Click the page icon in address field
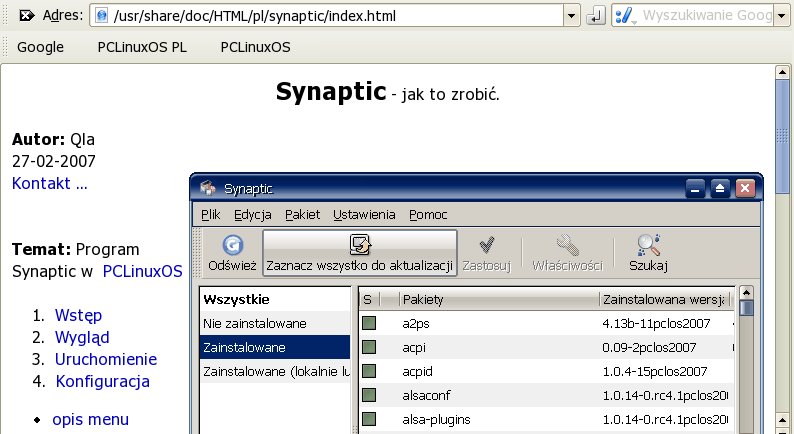 [102, 16]
